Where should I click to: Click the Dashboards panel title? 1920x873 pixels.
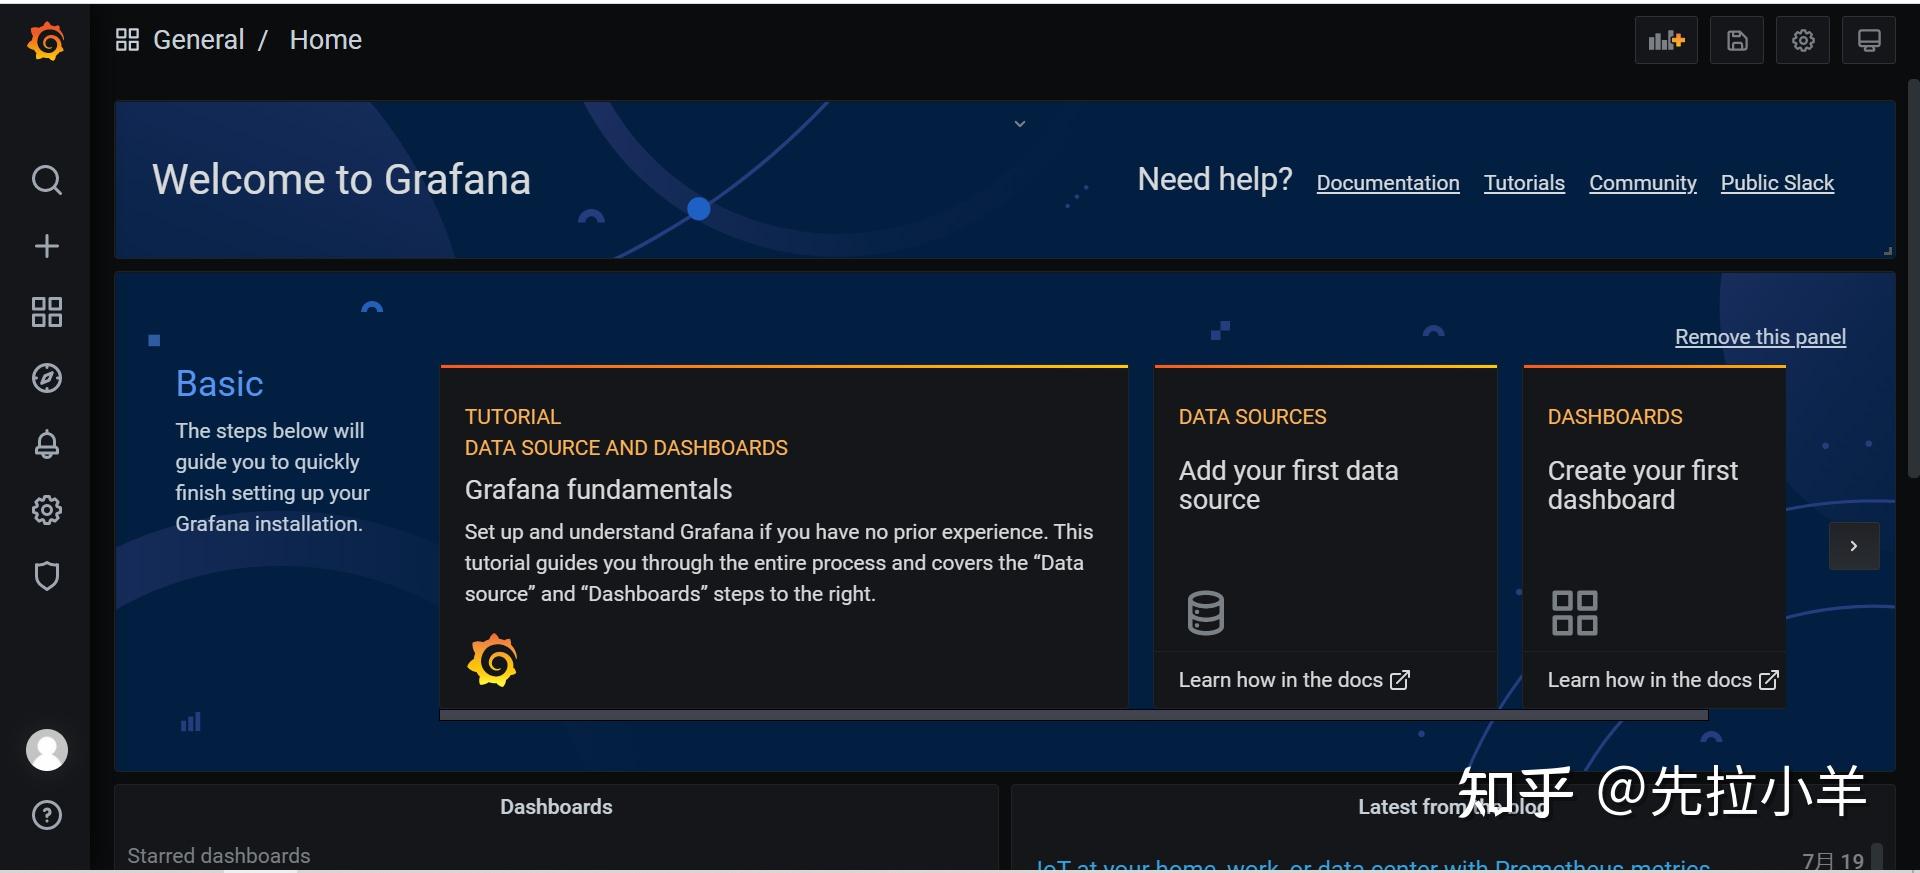pos(556,807)
